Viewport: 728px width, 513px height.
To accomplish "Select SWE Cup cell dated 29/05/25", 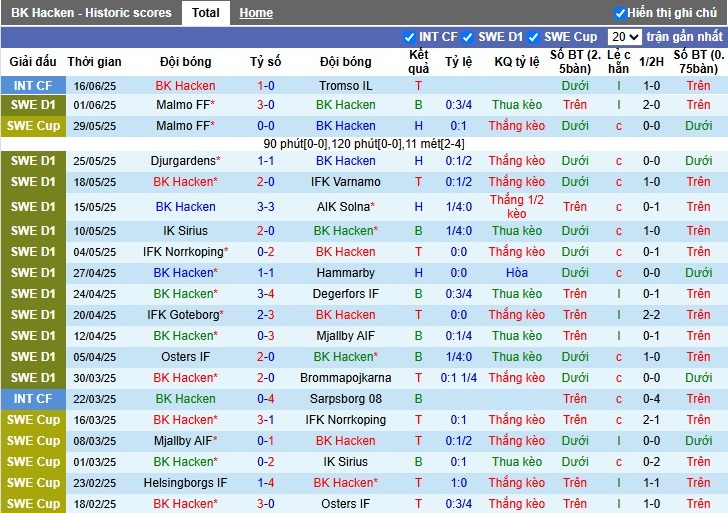I will [x=33, y=126].
